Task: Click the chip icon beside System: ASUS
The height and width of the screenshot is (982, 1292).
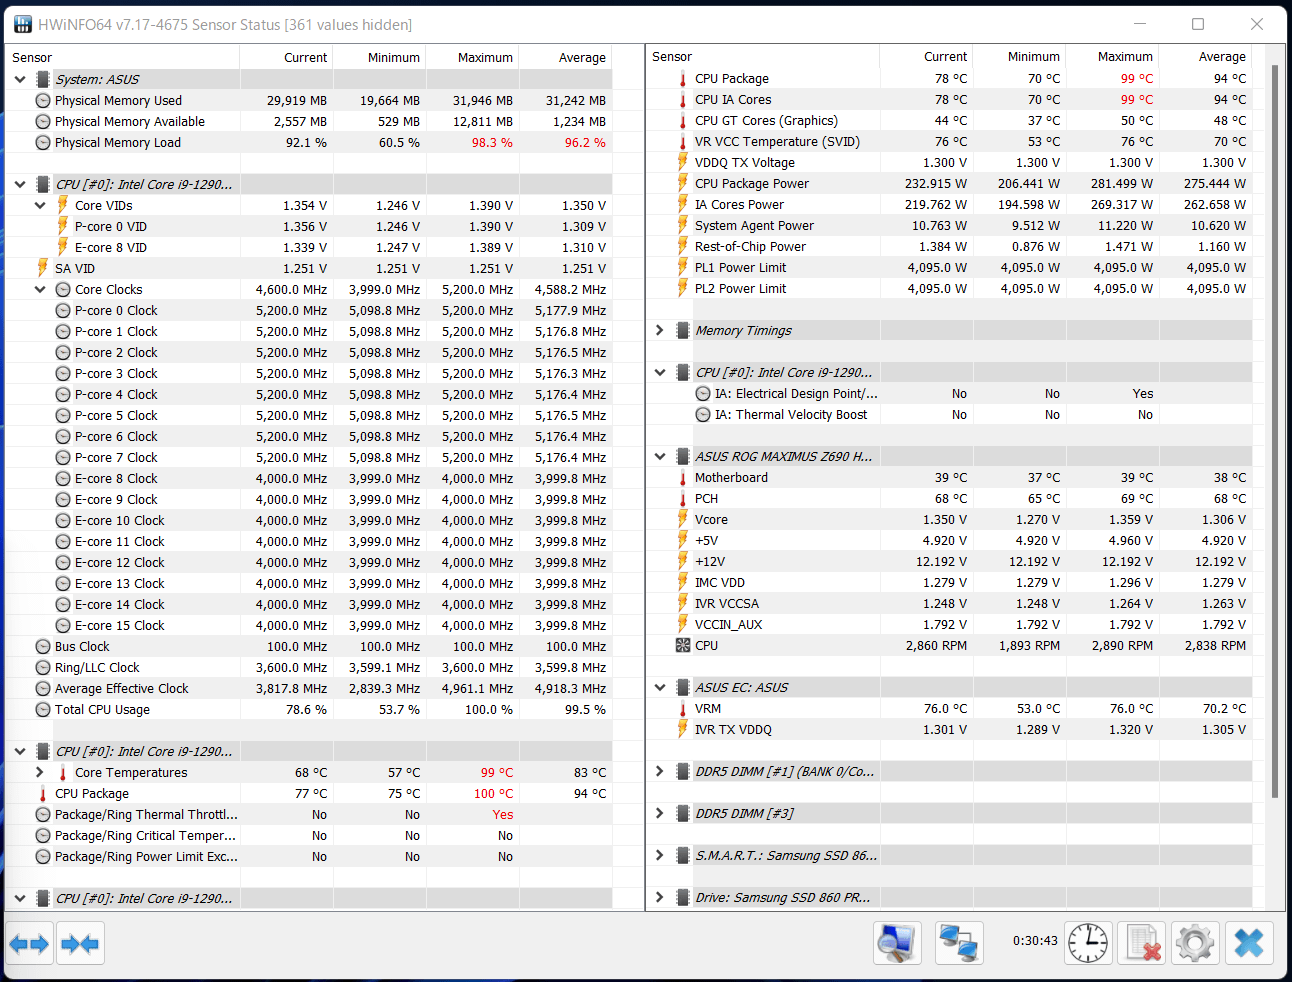Action: tap(43, 79)
